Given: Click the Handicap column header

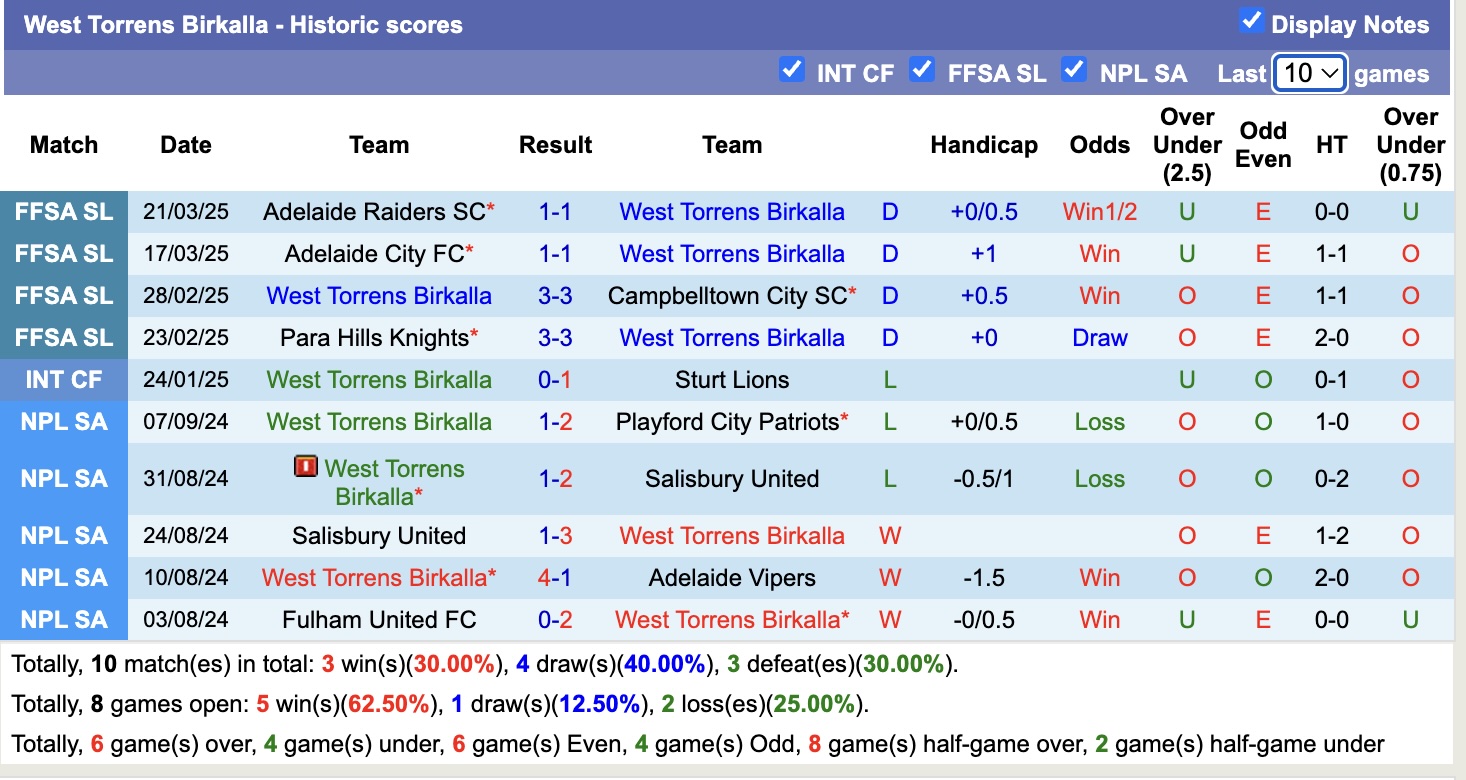Looking at the screenshot, I should click(x=984, y=145).
